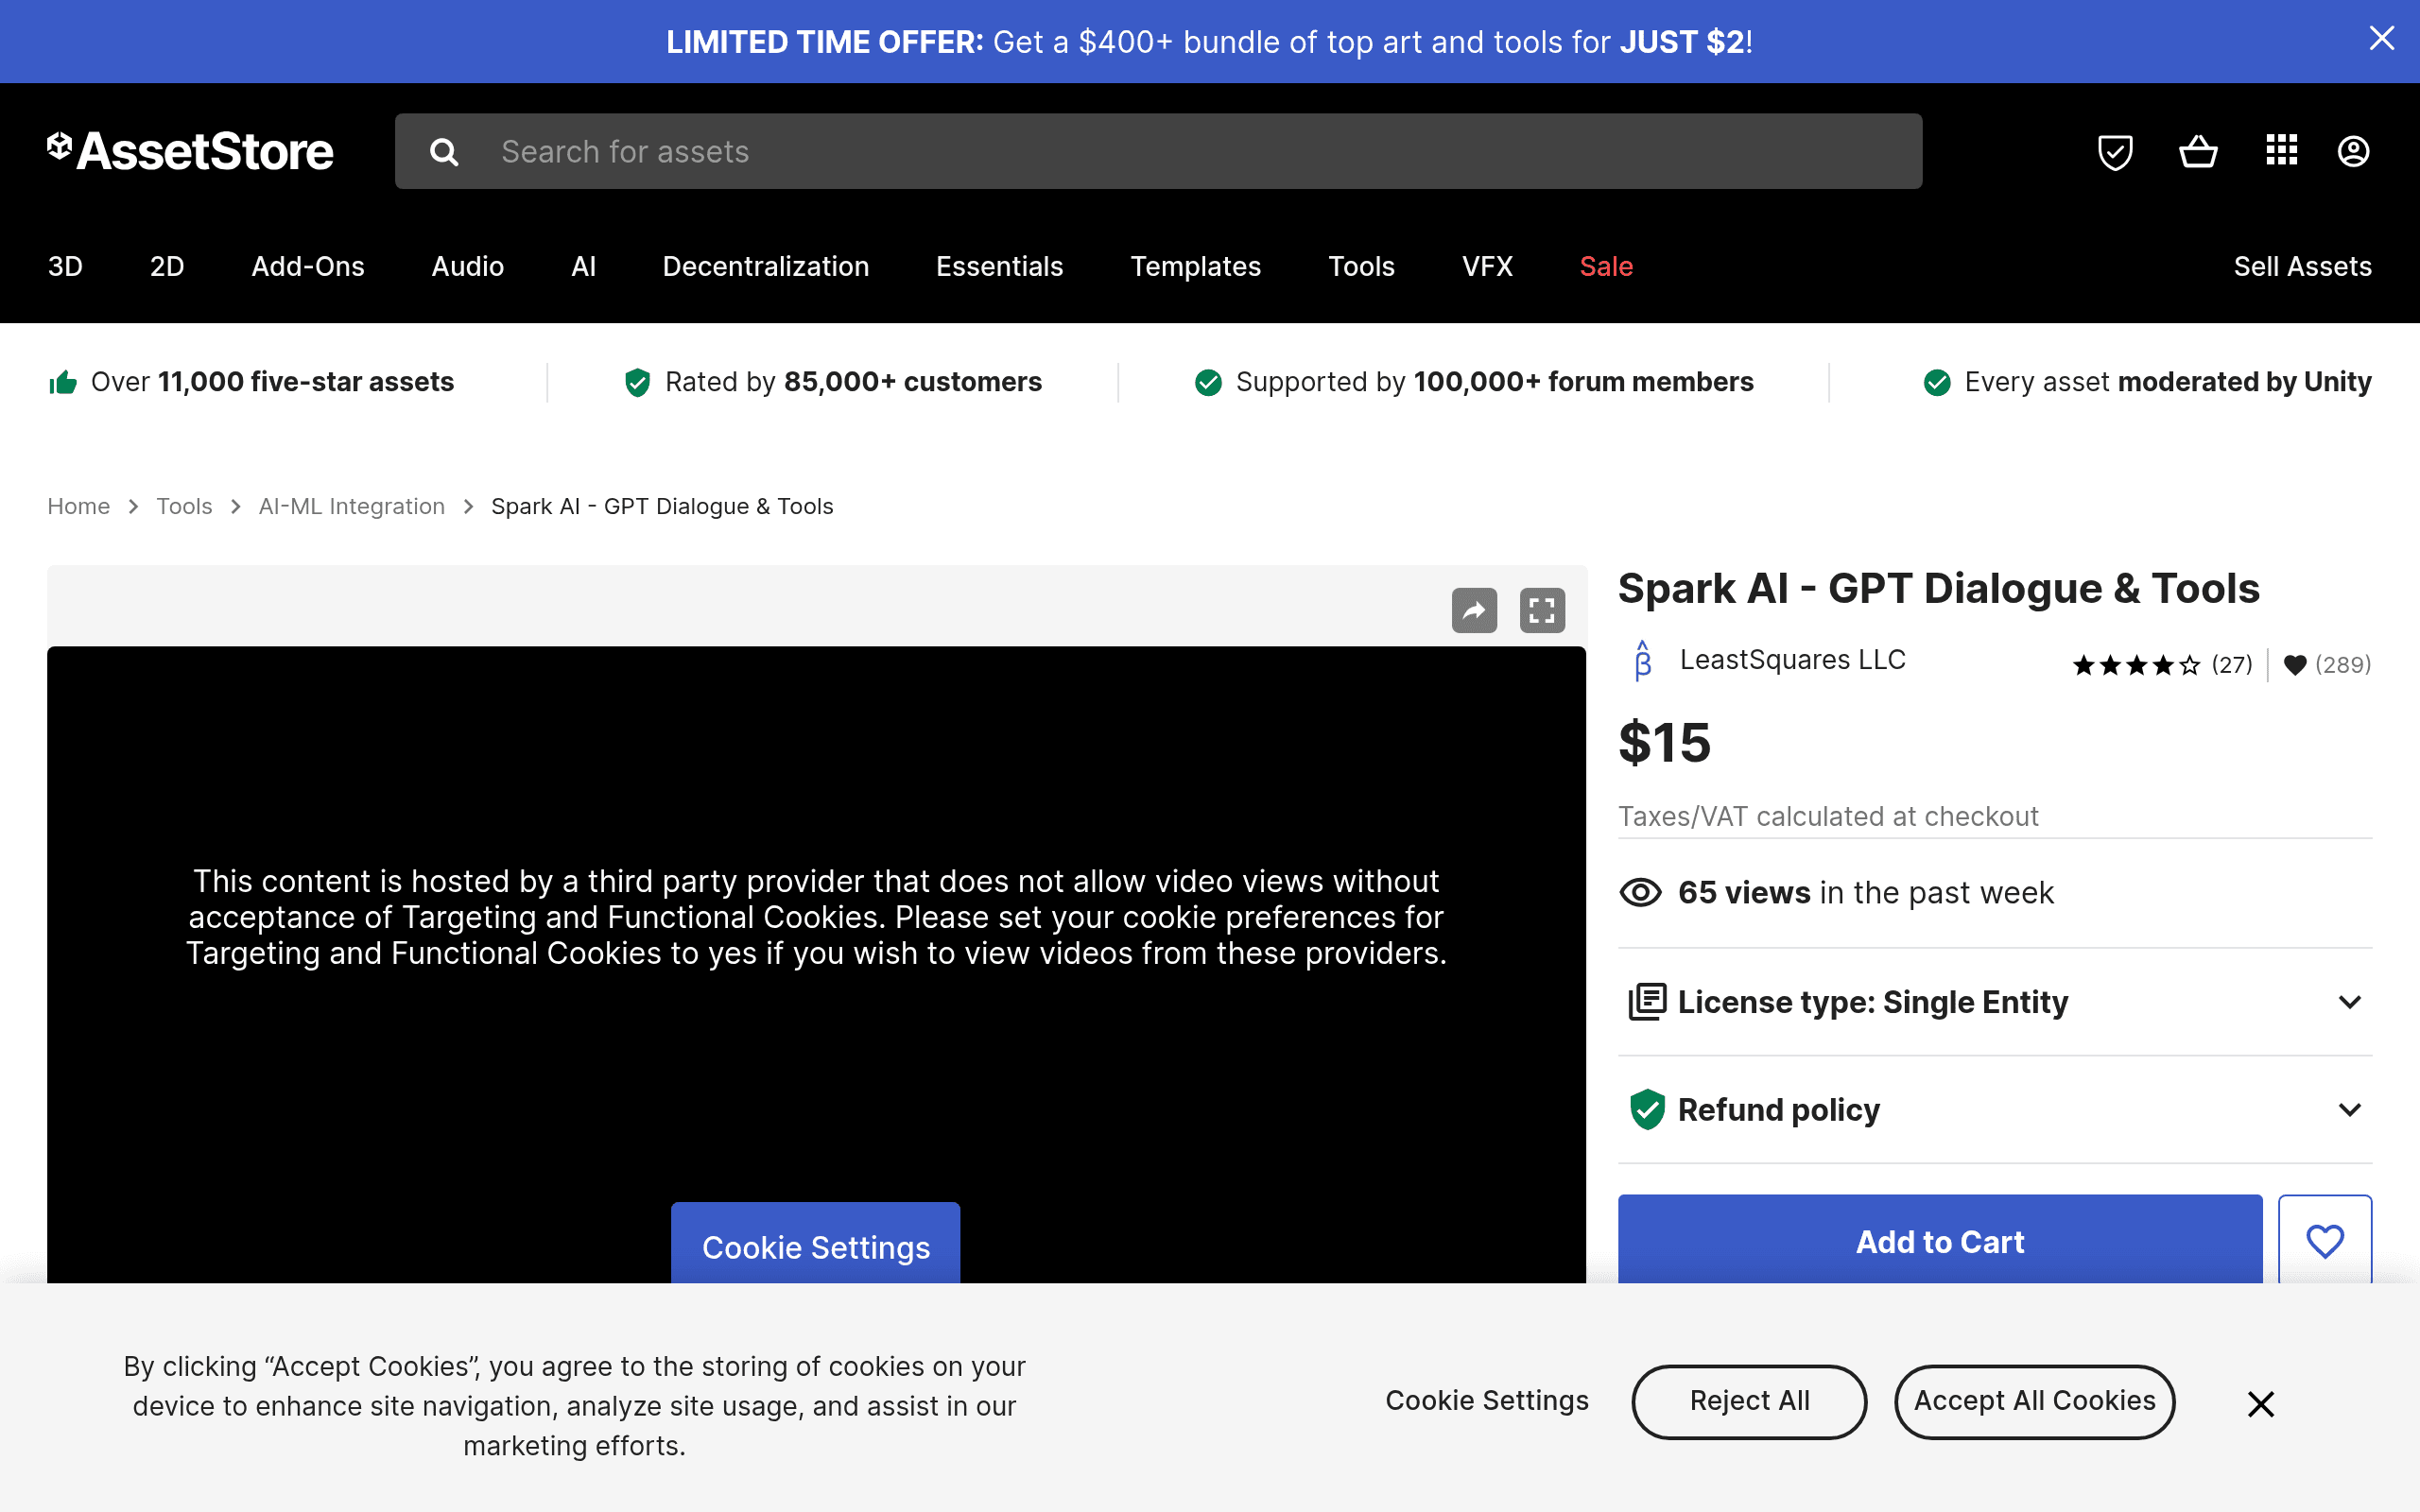Expand the Refund policy section
2420x1512 pixels.
[x=1995, y=1110]
